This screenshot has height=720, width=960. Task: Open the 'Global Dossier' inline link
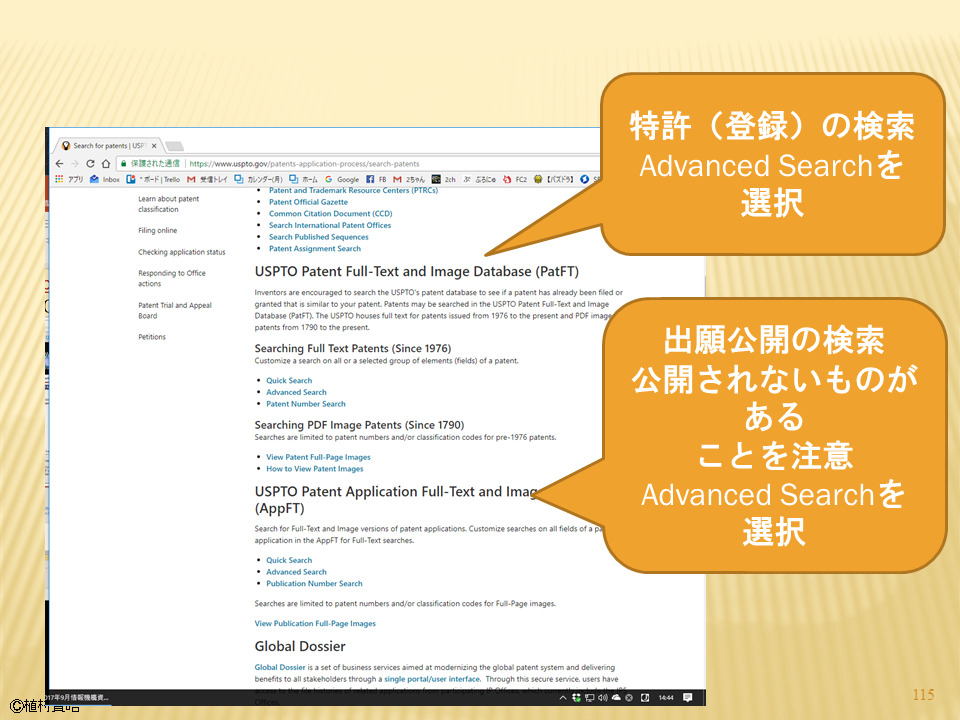(280, 667)
